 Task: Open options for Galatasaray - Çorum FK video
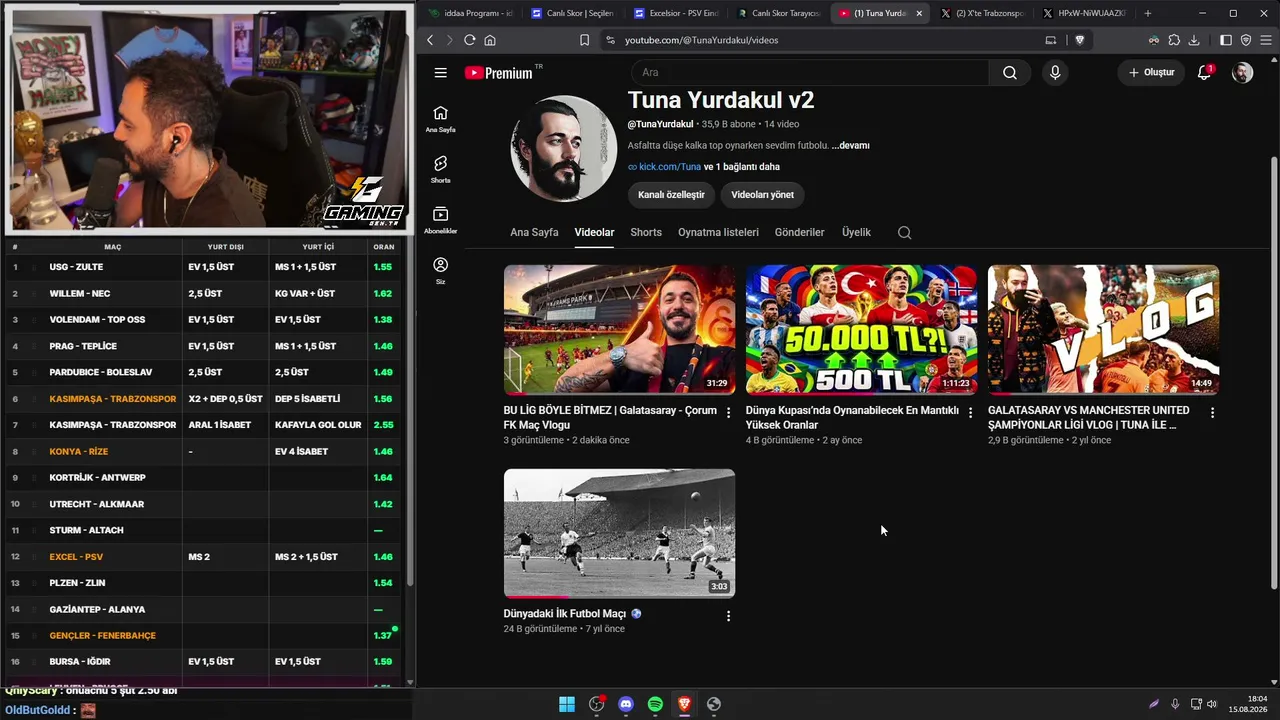[728, 412]
